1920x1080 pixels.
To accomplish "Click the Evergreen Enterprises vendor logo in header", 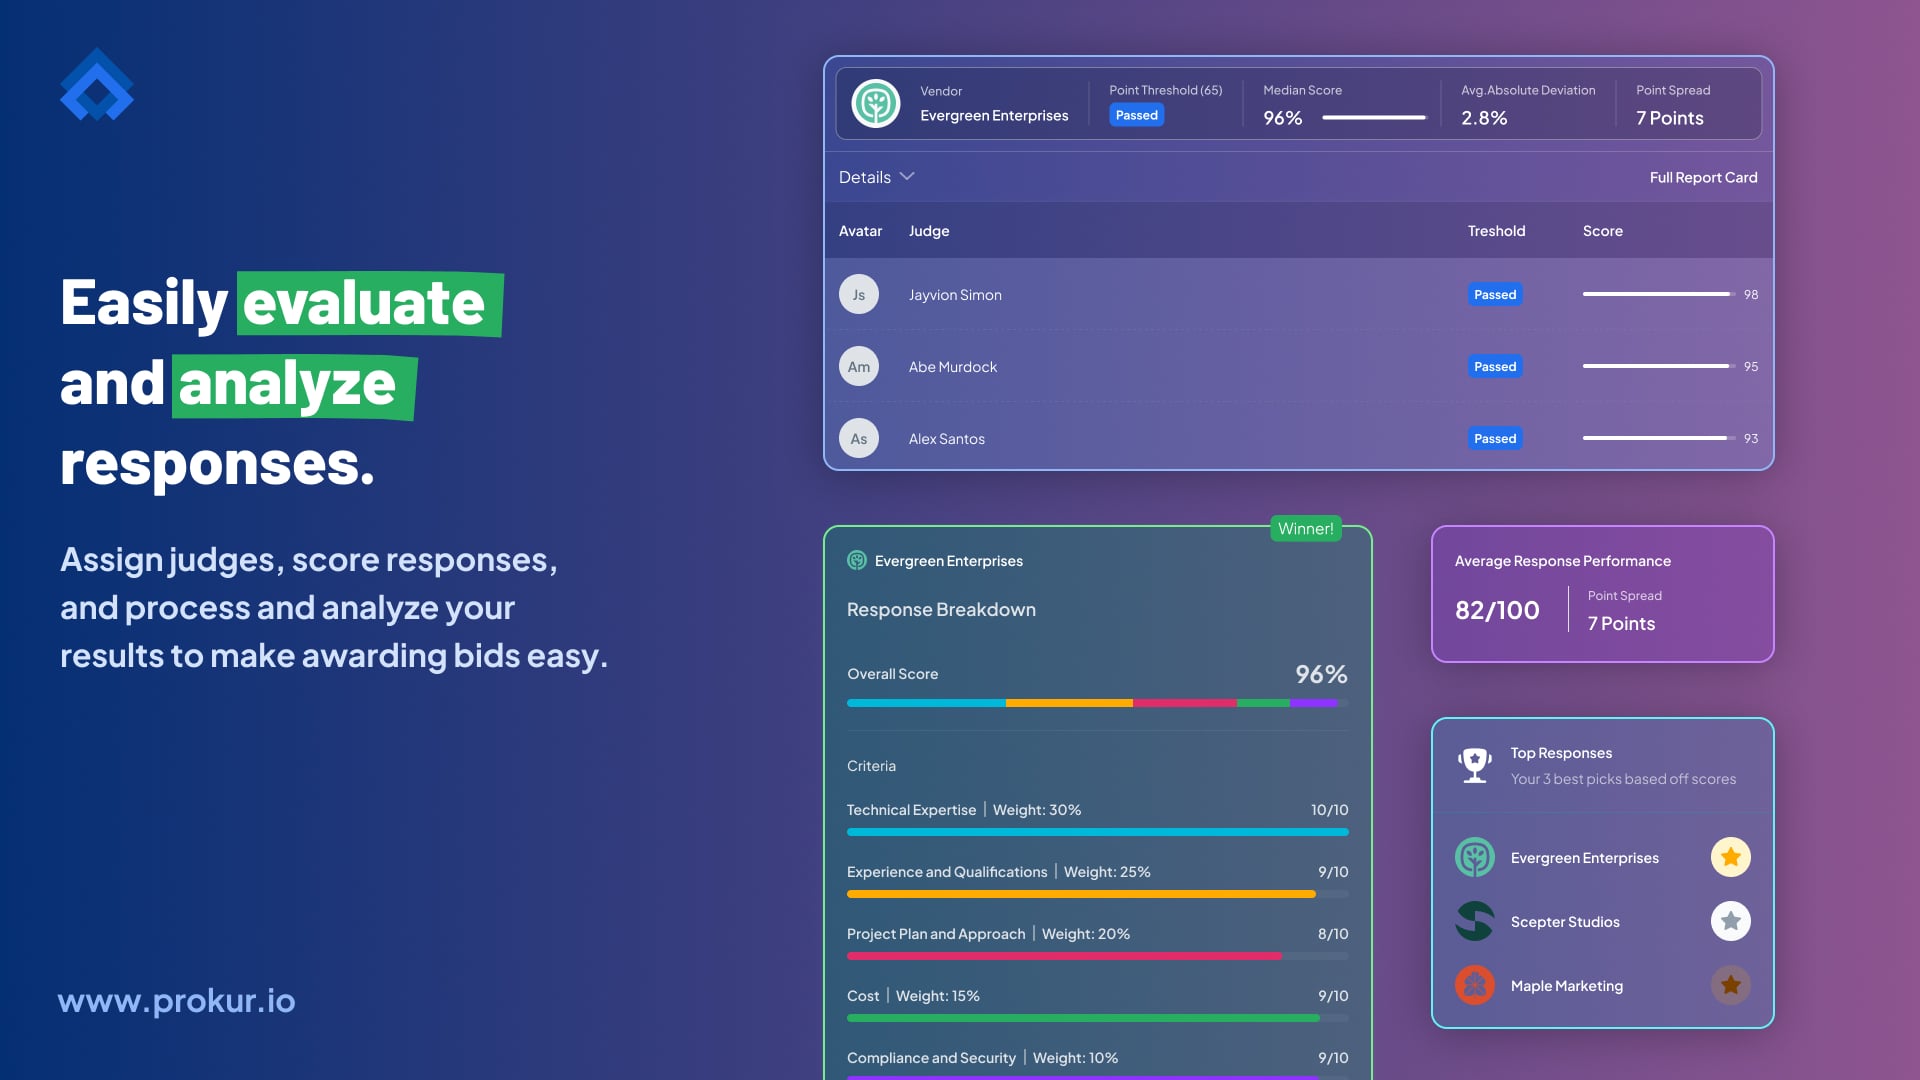I will [x=876, y=104].
